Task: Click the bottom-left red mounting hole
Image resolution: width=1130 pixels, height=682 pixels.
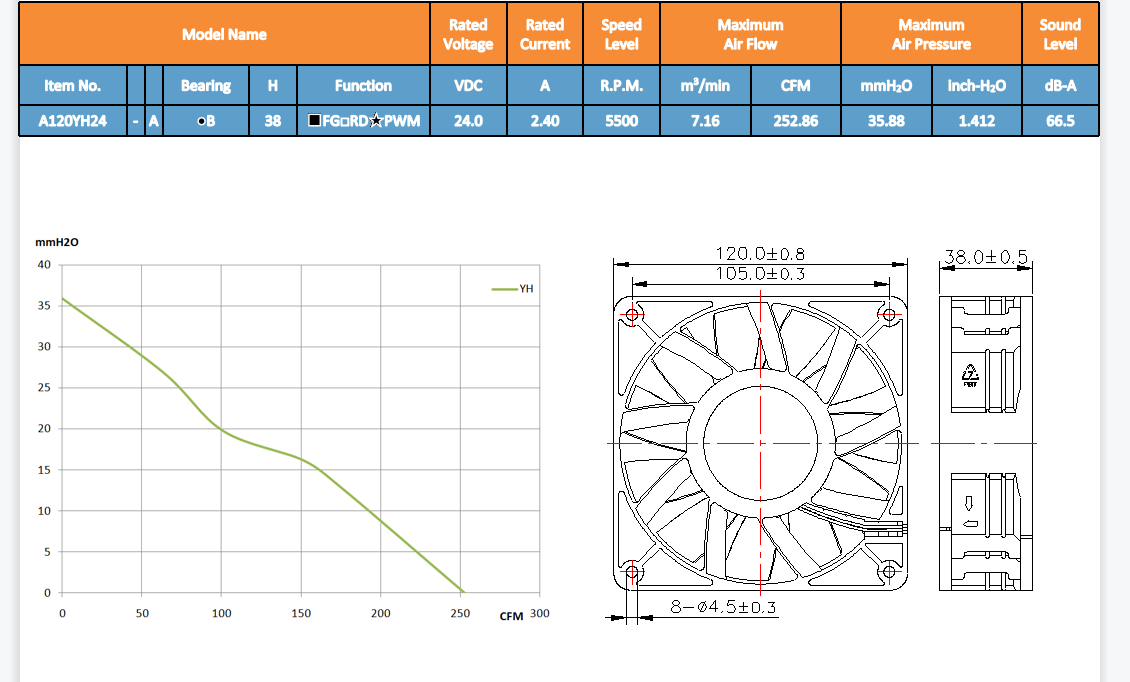Action: point(632,572)
